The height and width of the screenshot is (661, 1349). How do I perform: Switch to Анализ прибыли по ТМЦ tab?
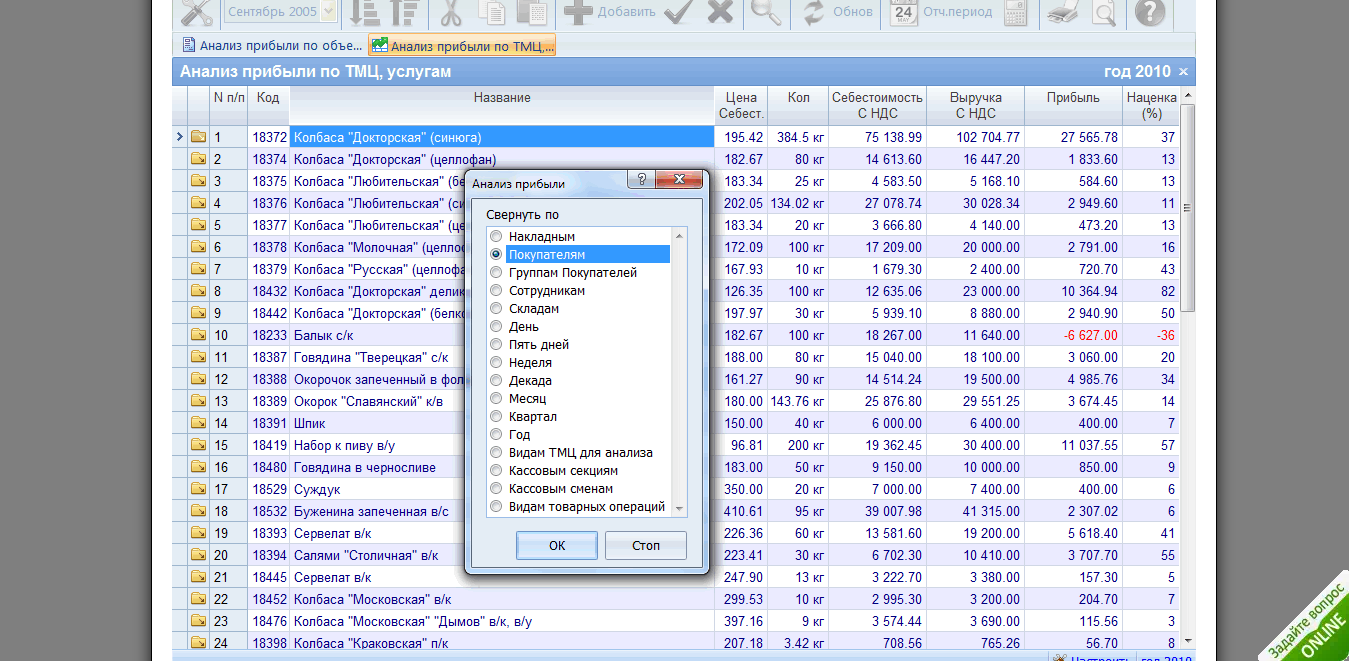462,46
